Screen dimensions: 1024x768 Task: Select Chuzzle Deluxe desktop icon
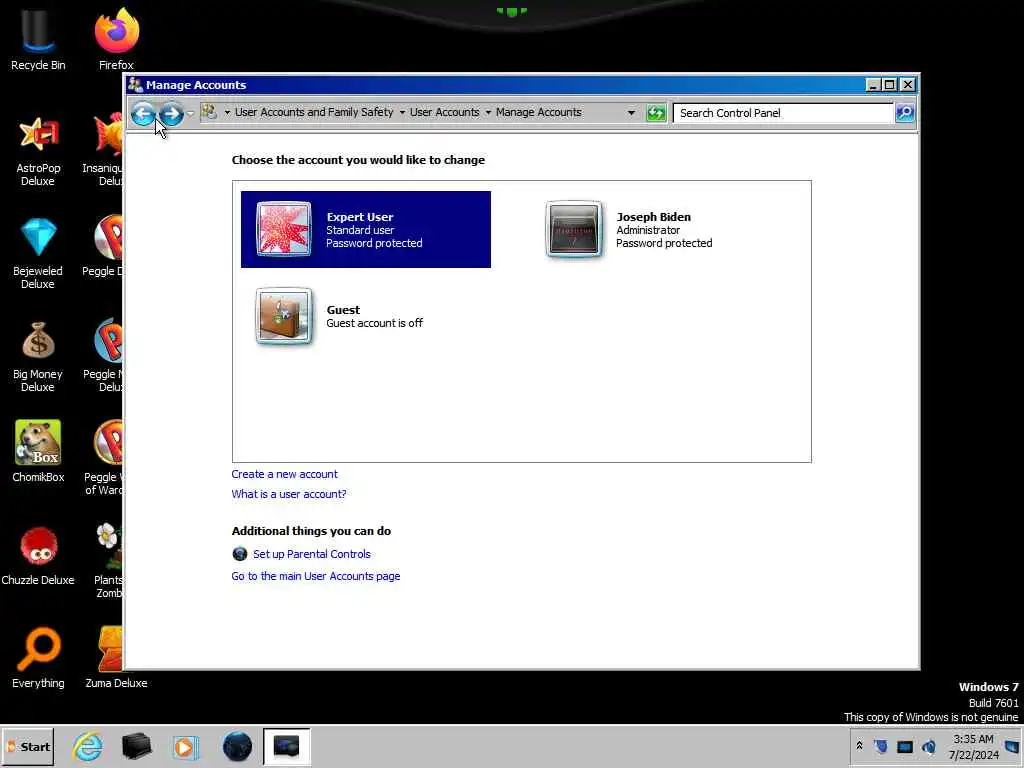[x=38, y=555]
